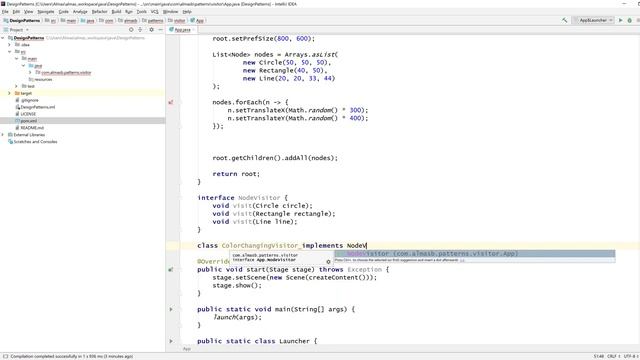Expand the test folder
Viewport: 640px width, 360px height.
point(17,86)
